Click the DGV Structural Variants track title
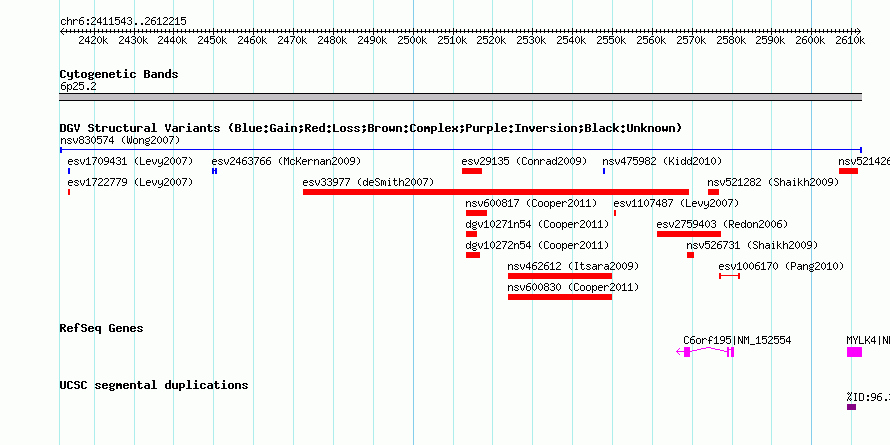This screenshot has height=445, width=890. click(x=371, y=128)
